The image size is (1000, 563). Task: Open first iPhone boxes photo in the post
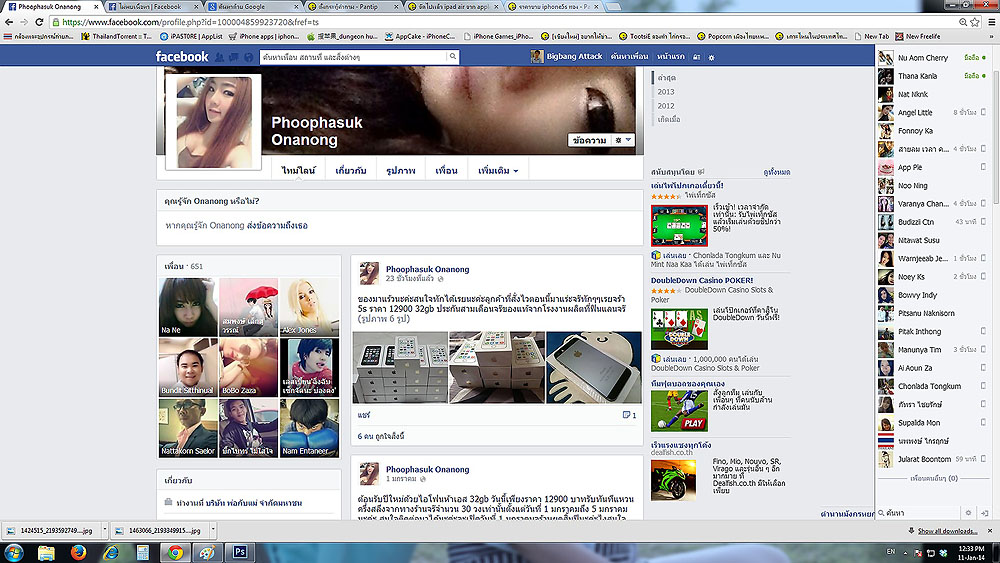point(400,367)
